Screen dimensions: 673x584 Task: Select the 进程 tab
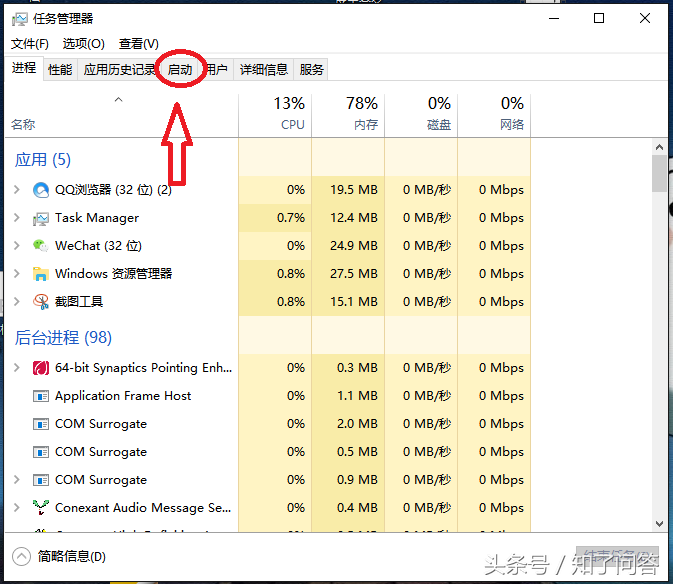click(24, 68)
